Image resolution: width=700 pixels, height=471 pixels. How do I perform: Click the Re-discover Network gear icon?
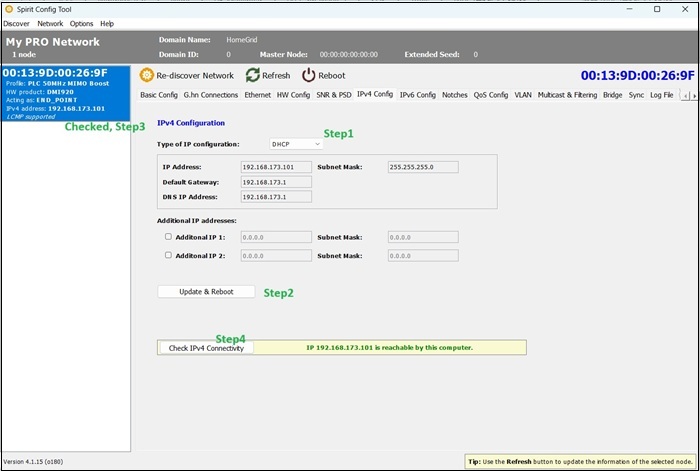[147, 75]
